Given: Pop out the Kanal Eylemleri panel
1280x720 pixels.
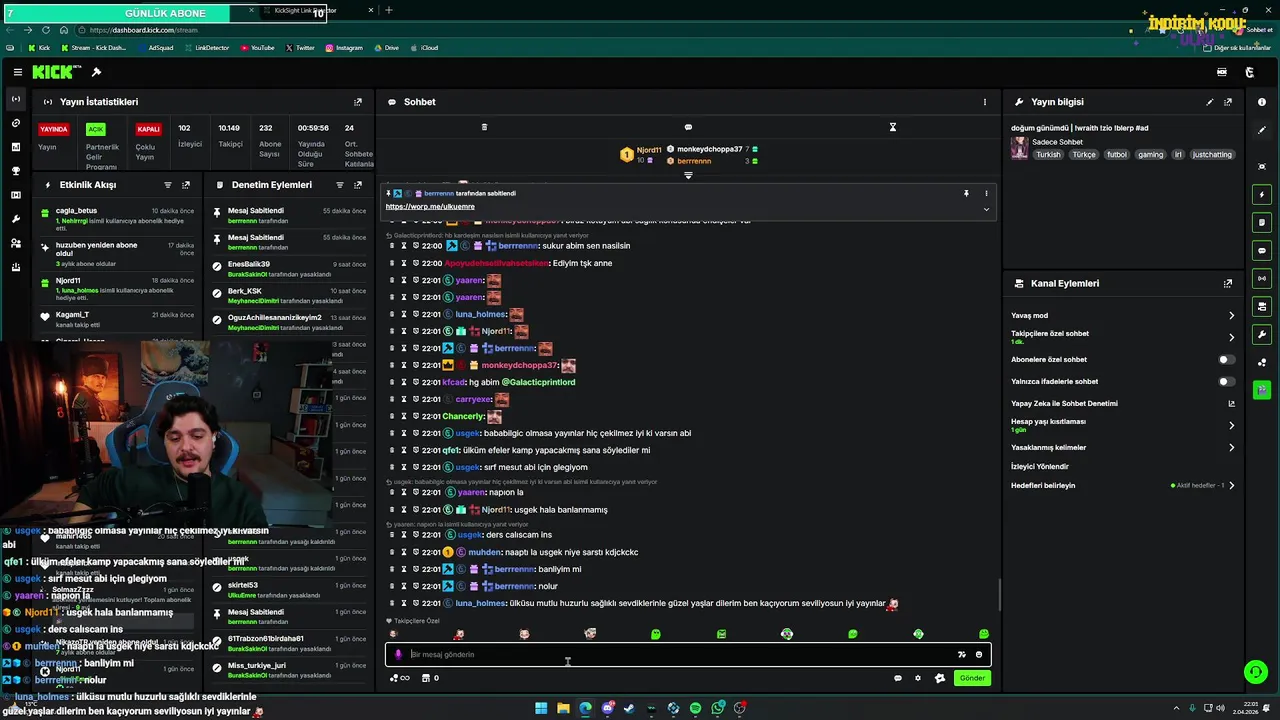Looking at the screenshot, I should [x=1228, y=284].
